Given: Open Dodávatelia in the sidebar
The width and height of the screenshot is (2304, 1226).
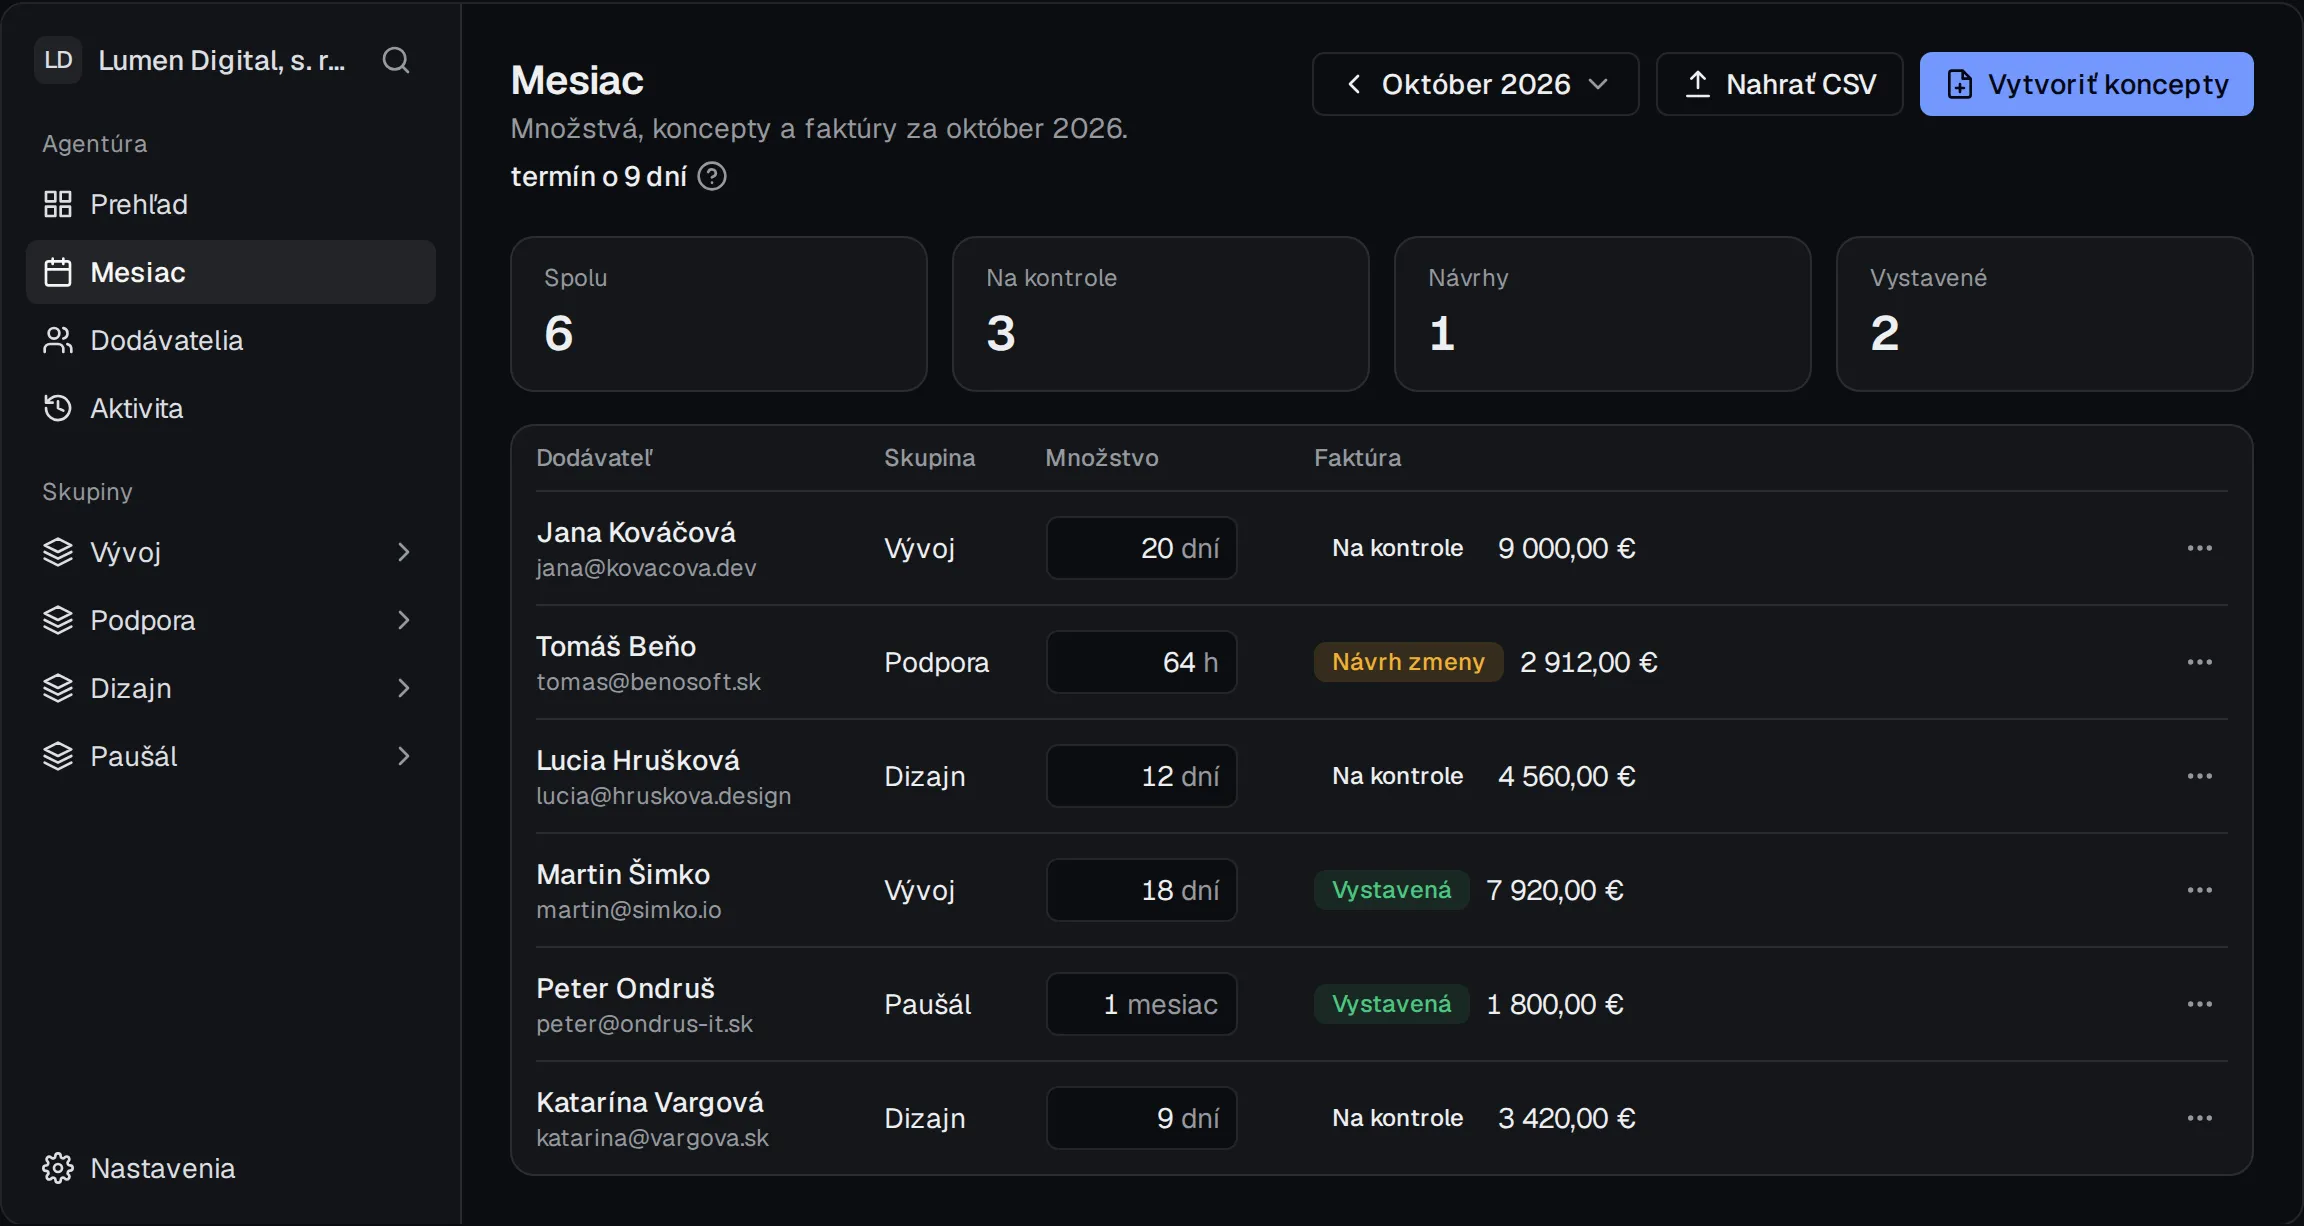Looking at the screenshot, I should (231, 340).
